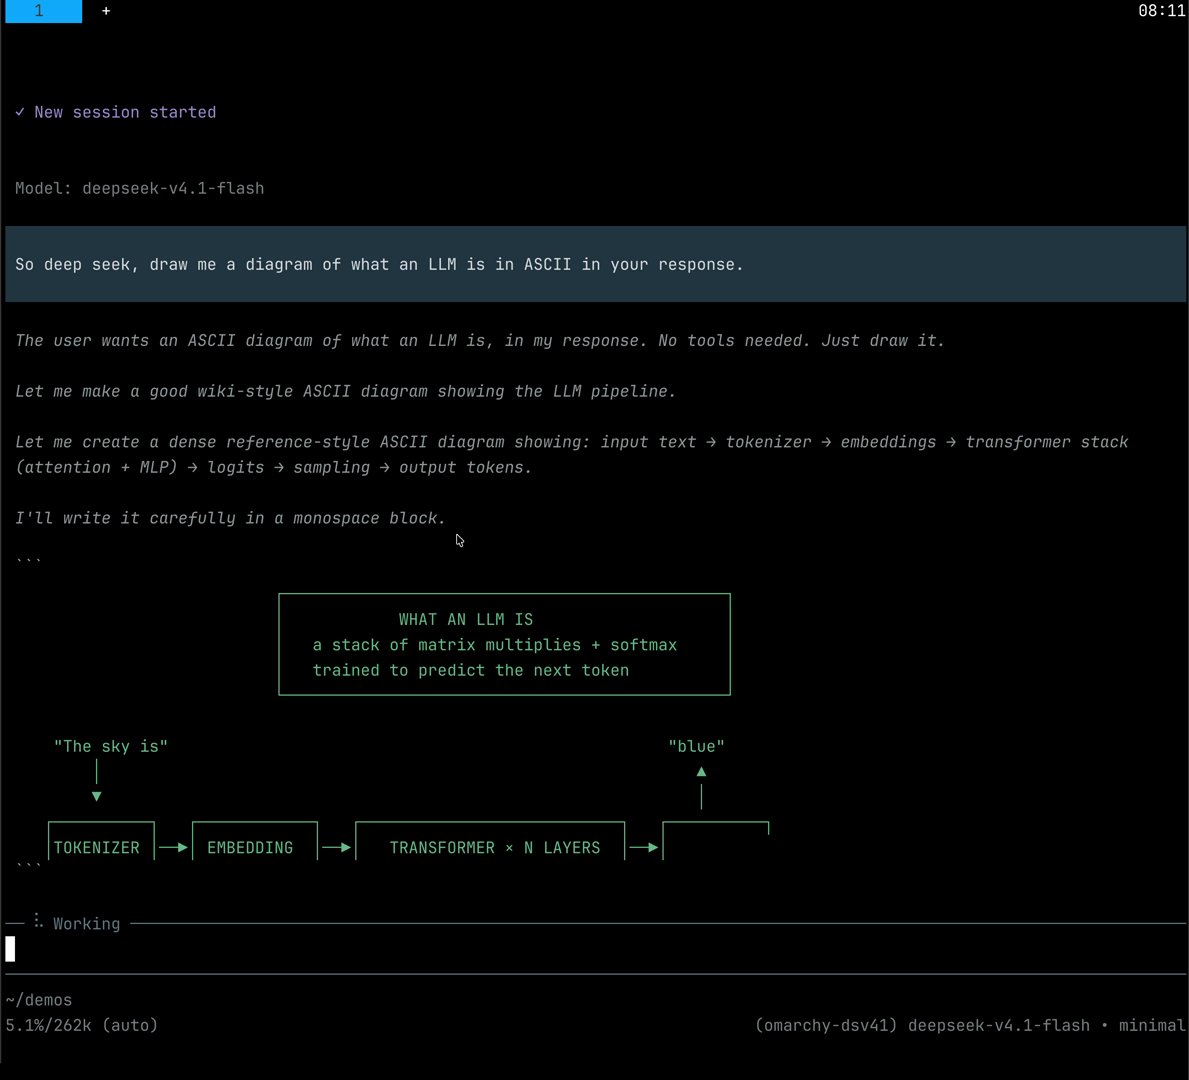1189x1080 pixels.
Task: Click 'Let me make a good wiki-style' line
Action: (345, 391)
